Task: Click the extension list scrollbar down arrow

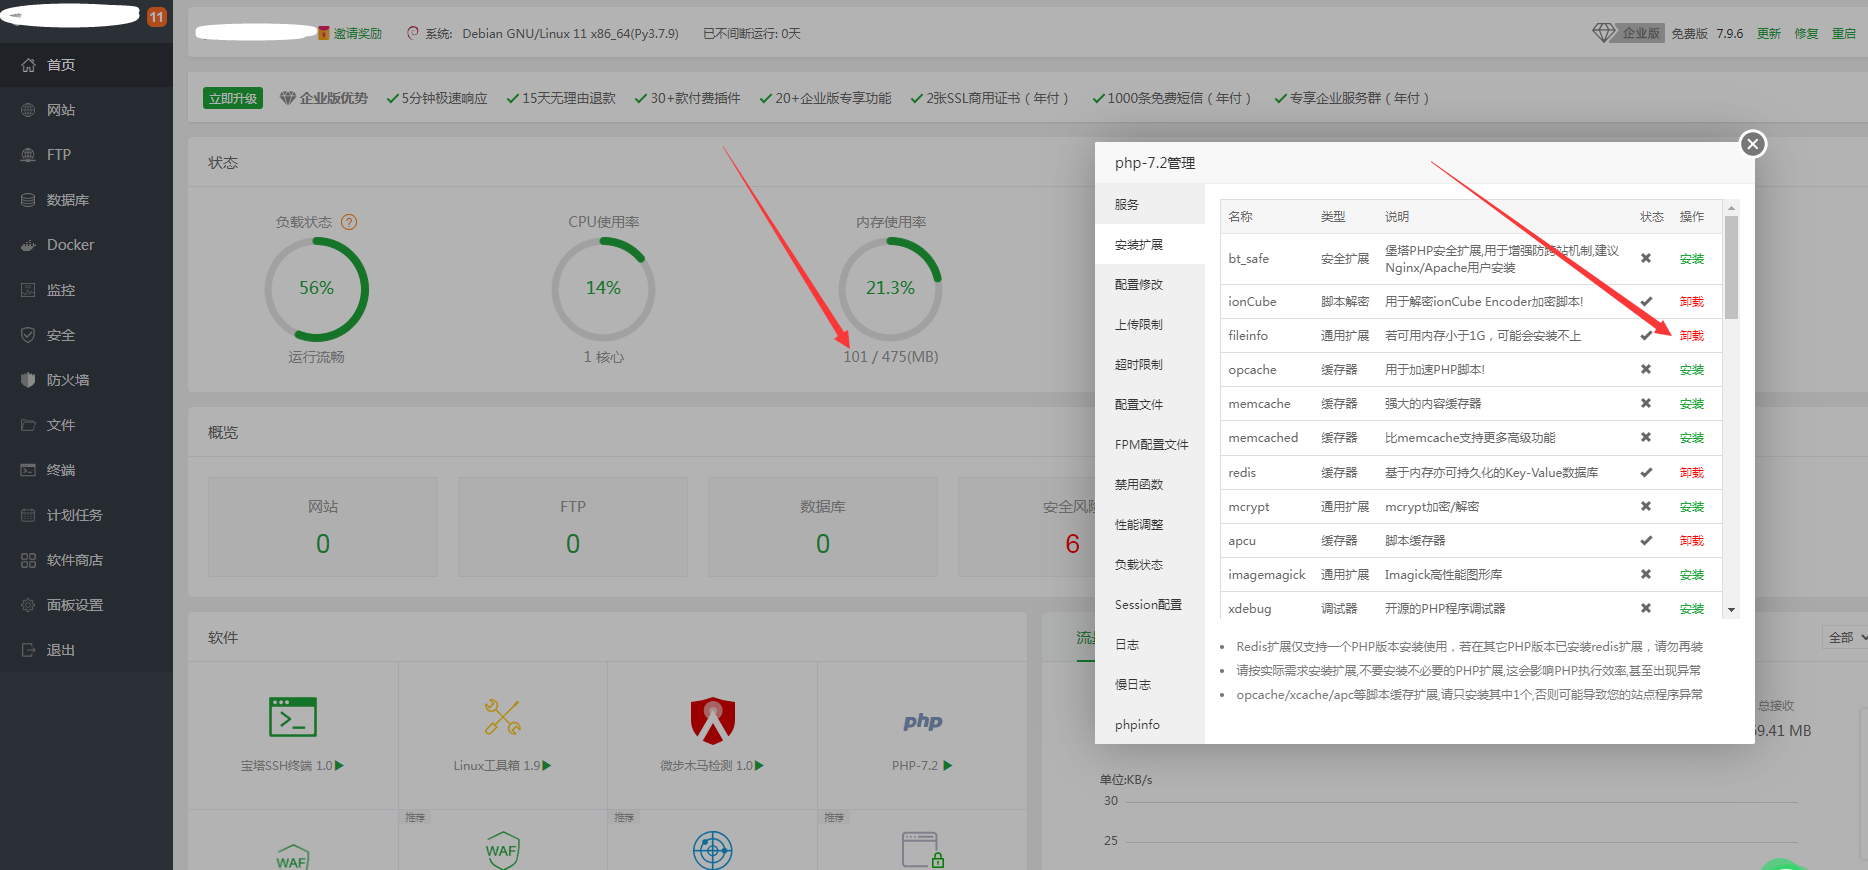Action: [x=1731, y=610]
